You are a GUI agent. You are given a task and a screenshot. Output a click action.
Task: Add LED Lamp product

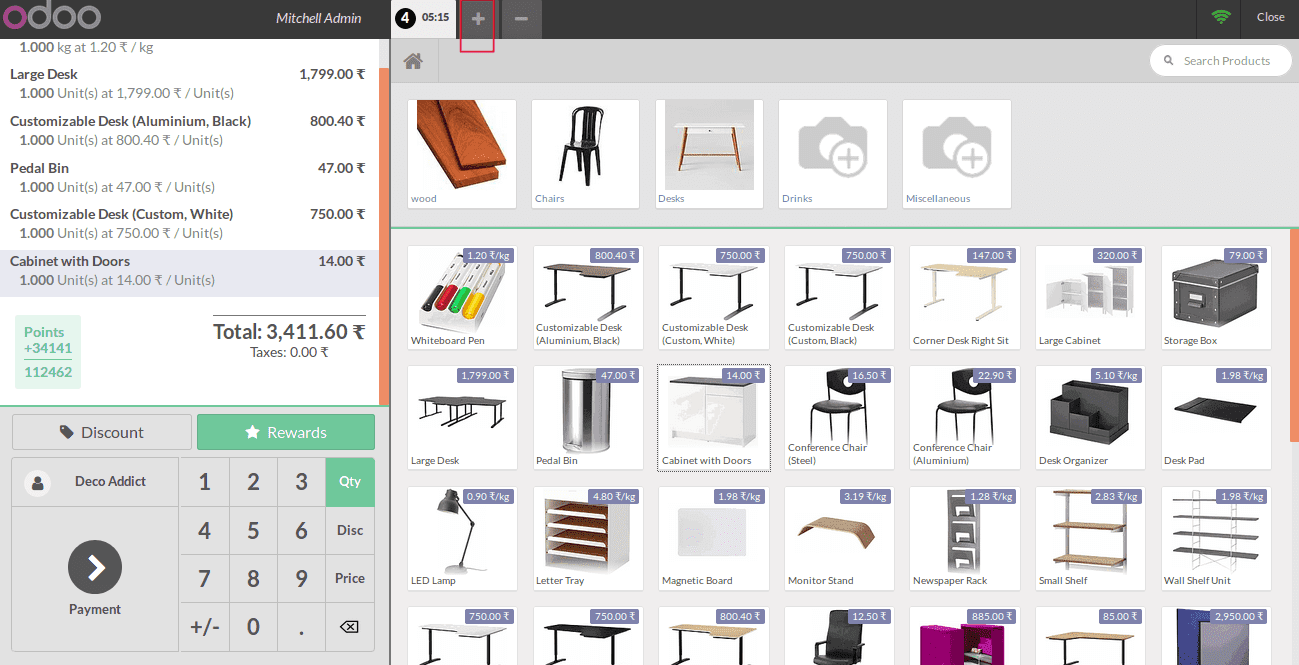(463, 538)
